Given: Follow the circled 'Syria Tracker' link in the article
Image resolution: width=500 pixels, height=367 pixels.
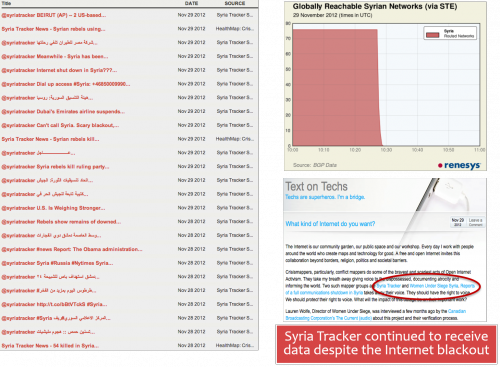Looking at the screenshot, I should coord(389,286).
